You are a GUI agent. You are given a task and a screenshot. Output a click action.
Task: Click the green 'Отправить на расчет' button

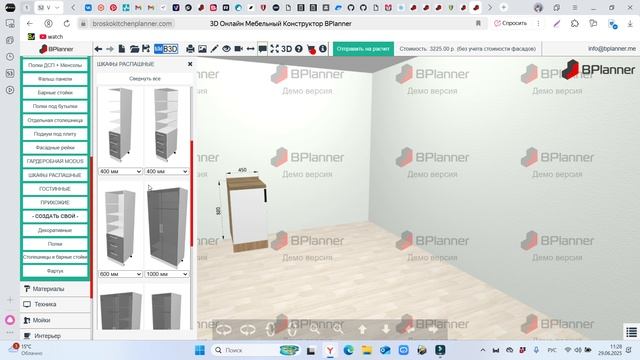[363, 49]
